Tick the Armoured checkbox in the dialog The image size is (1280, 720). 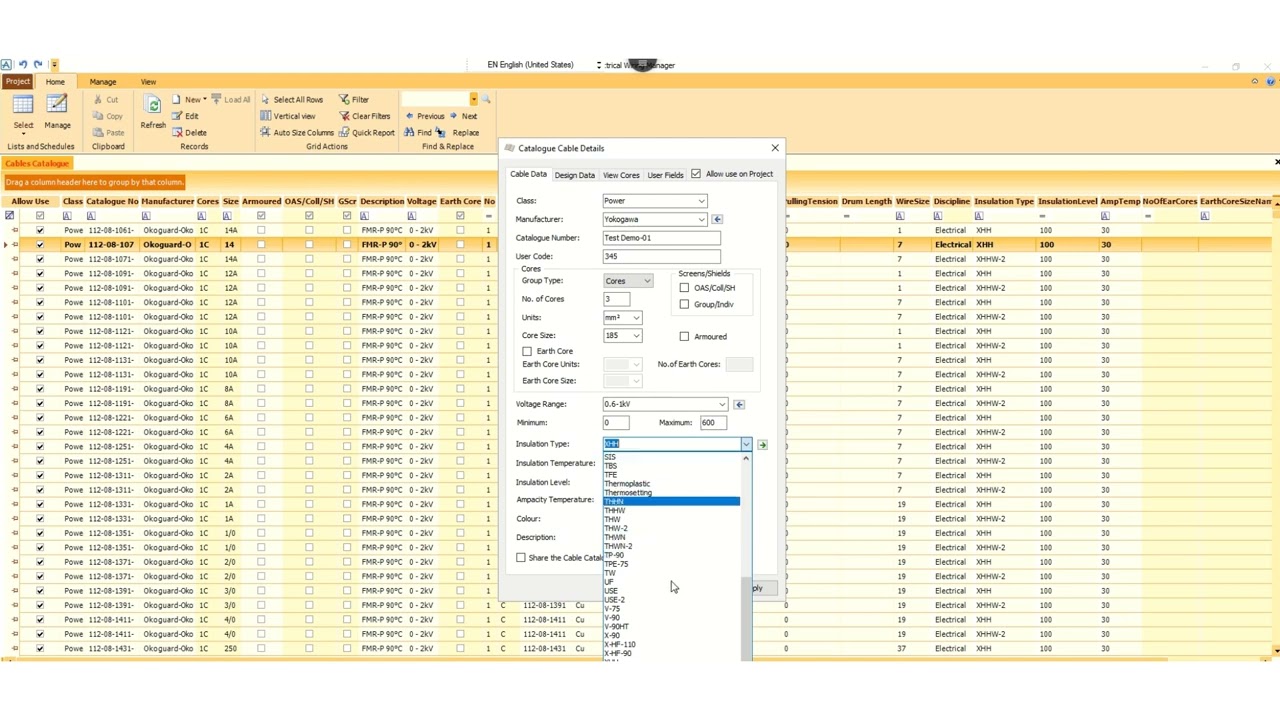coord(684,336)
